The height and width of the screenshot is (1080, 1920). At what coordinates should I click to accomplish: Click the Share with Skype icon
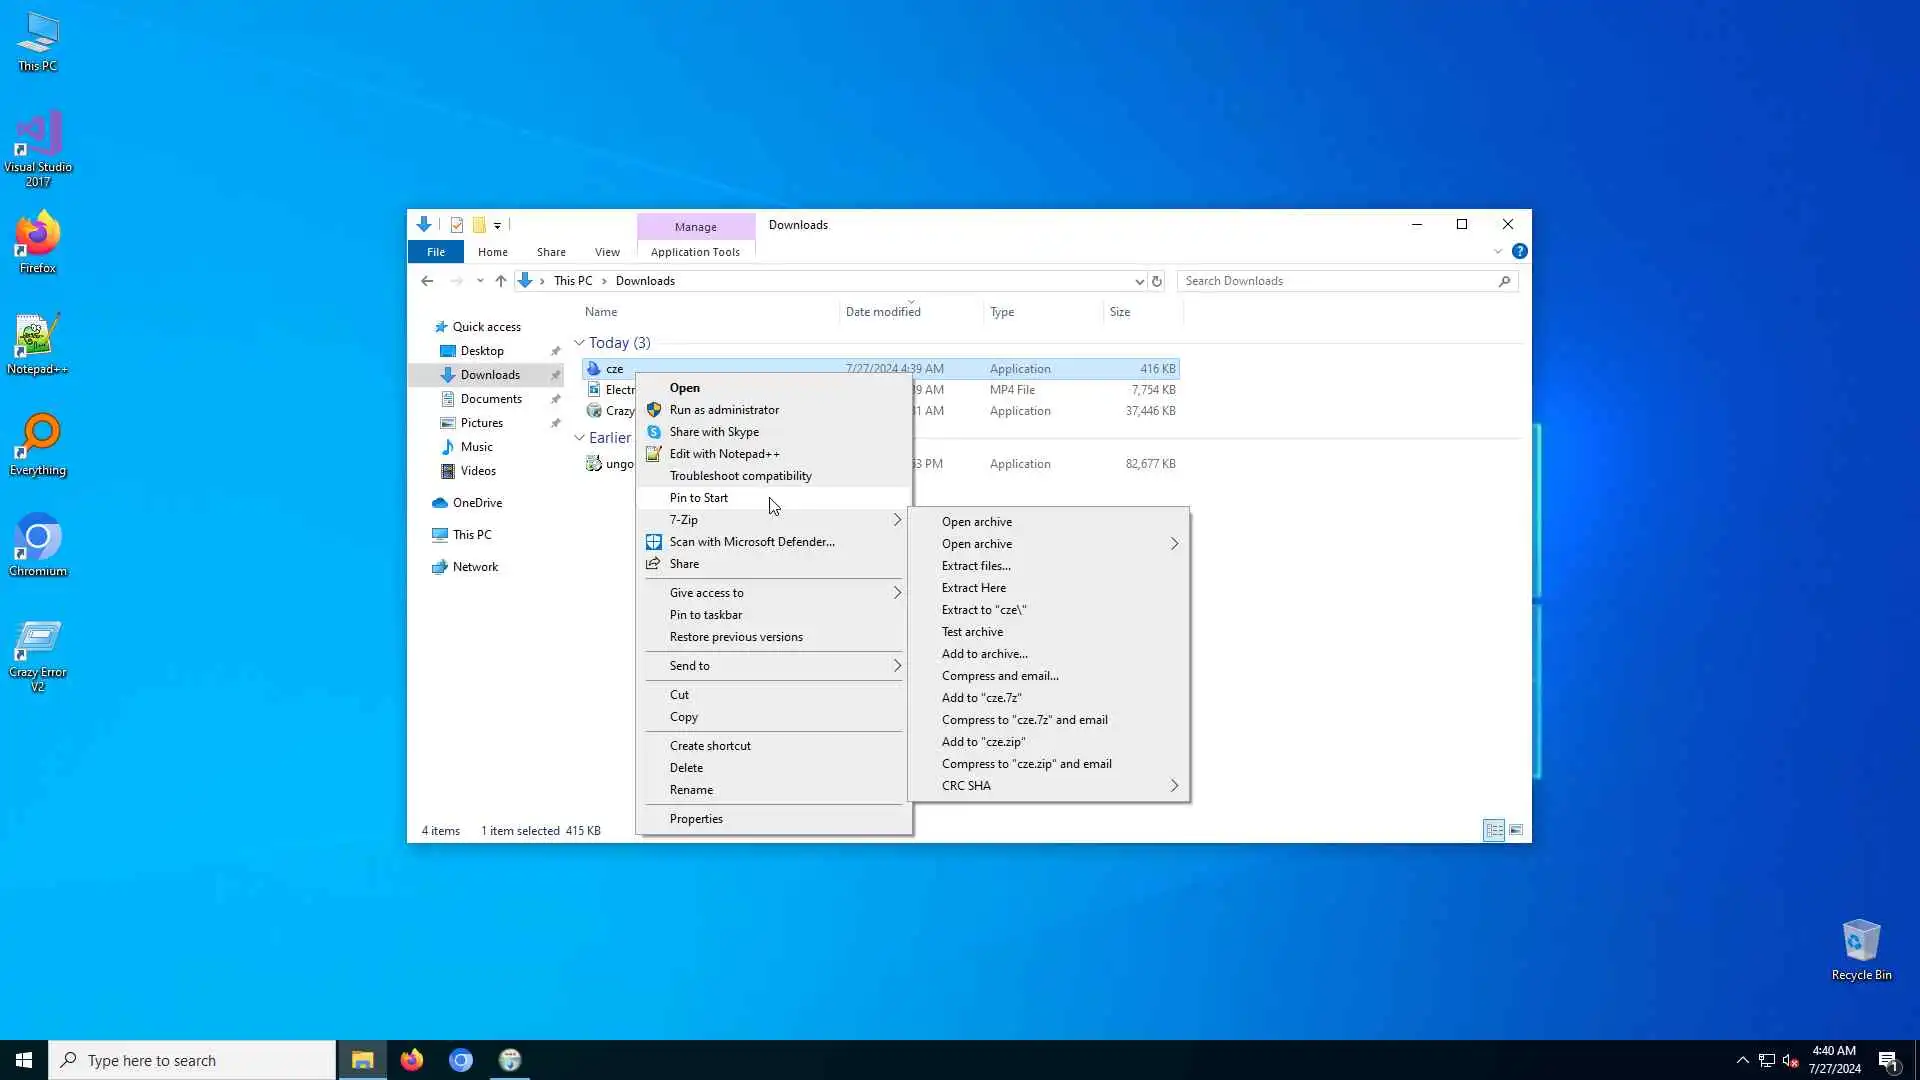click(x=654, y=432)
